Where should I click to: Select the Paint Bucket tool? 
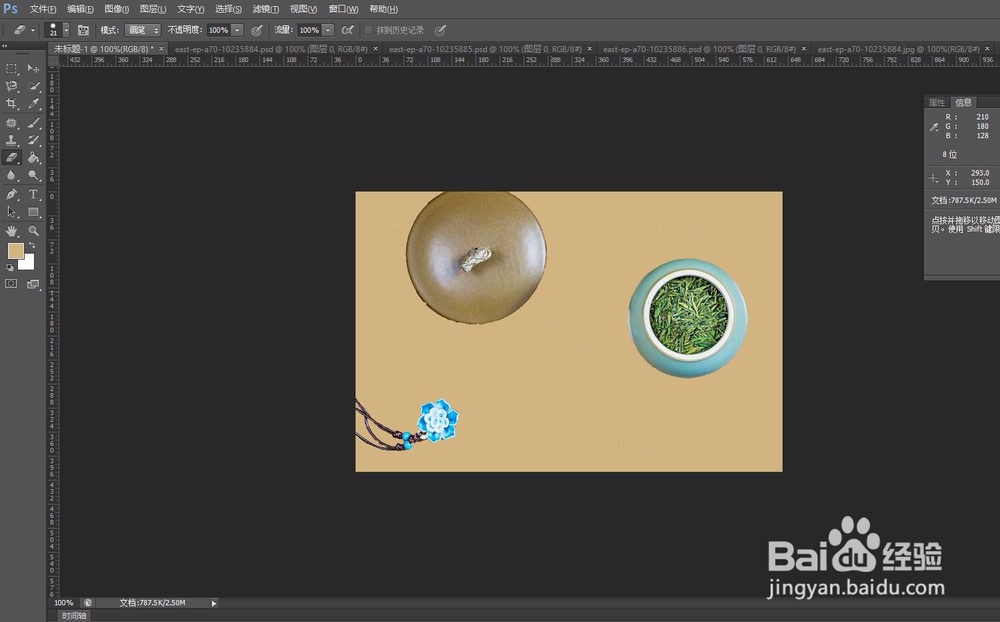pyautogui.click(x=33, y=158)
